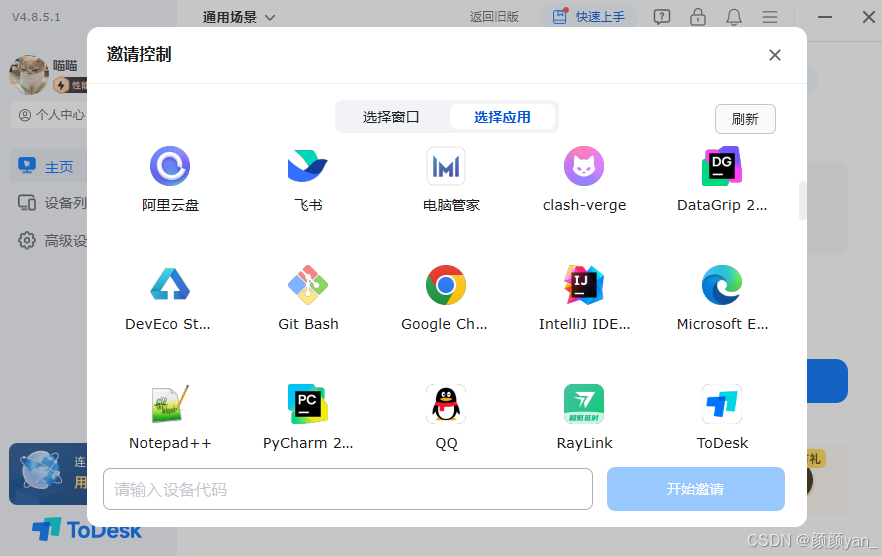Choose the DataGrip app icon

(x=722, y=166)
